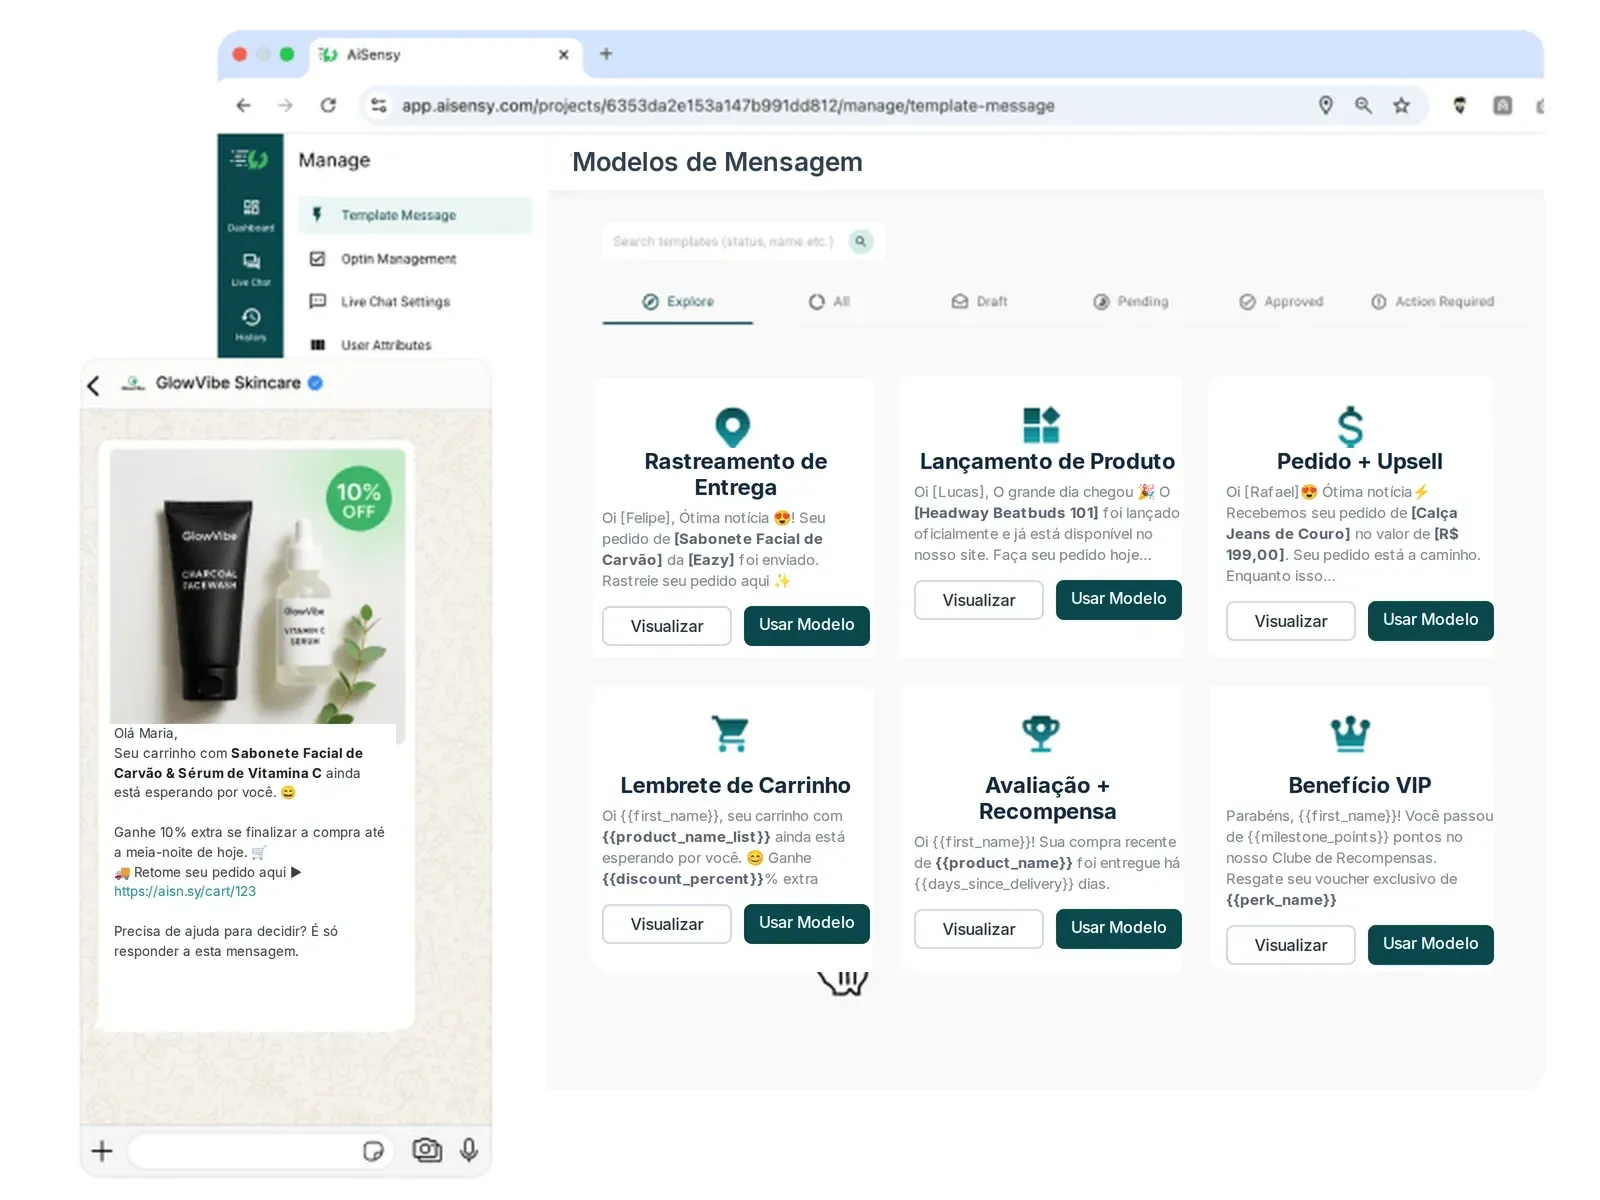Click Usar Modelo for Benefício VIP
1600x1200 pixels.
coord(1431,944)
